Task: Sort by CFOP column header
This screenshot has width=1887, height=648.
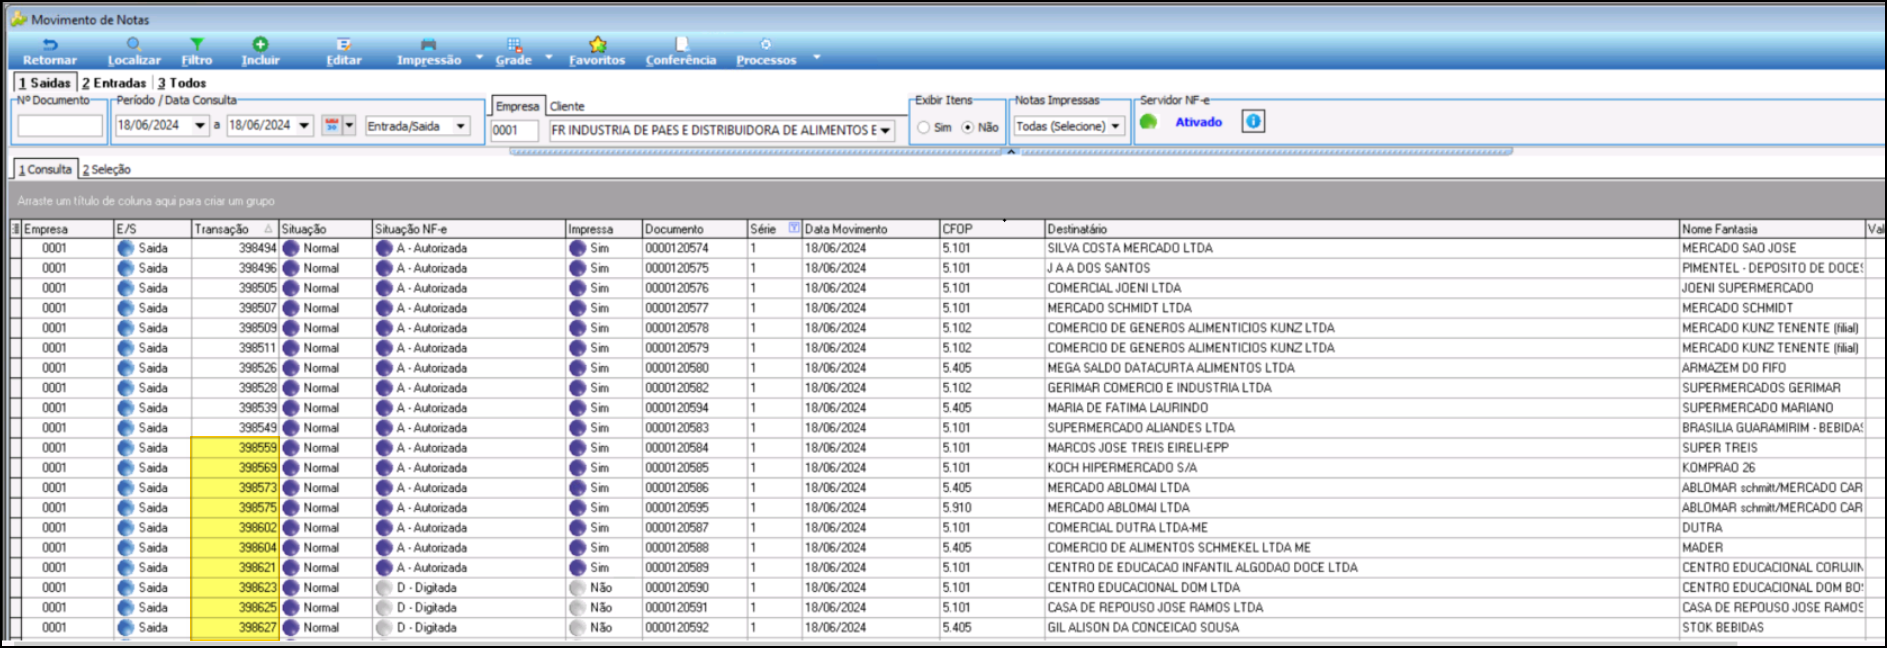Action: tap(992, 229)
